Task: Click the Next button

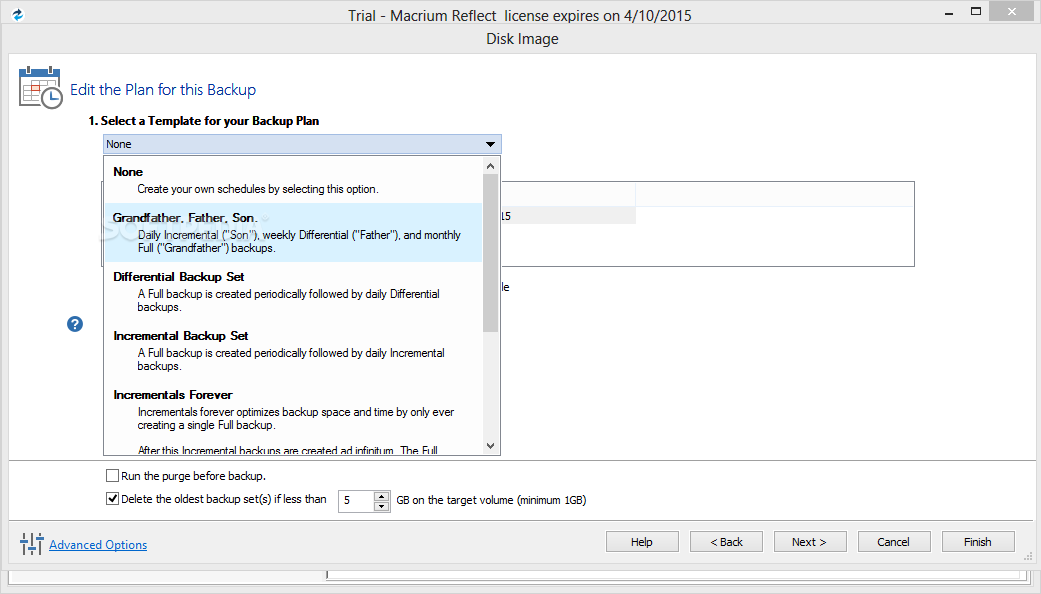Action: 810,542
